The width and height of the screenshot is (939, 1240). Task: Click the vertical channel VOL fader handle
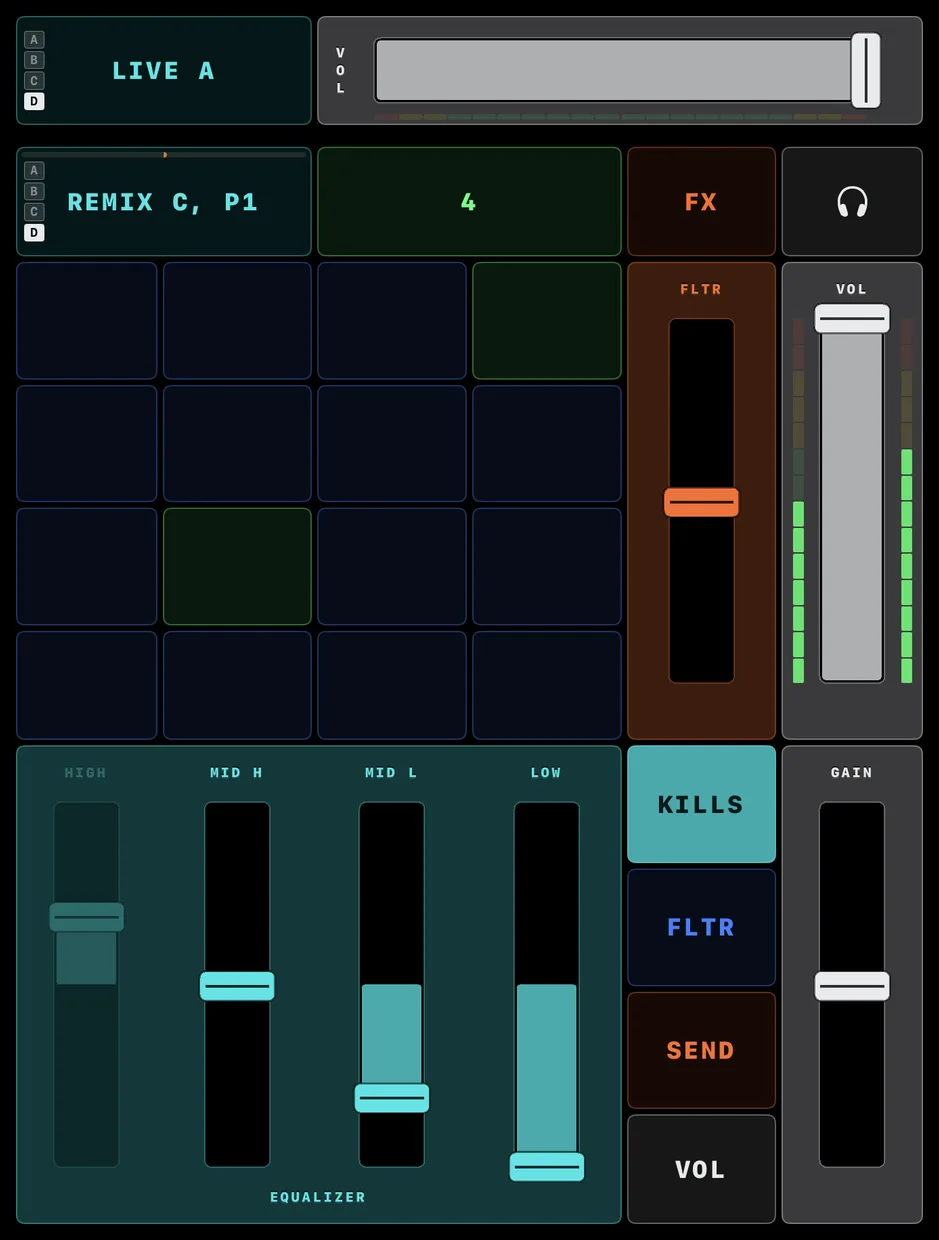(852, 318)
